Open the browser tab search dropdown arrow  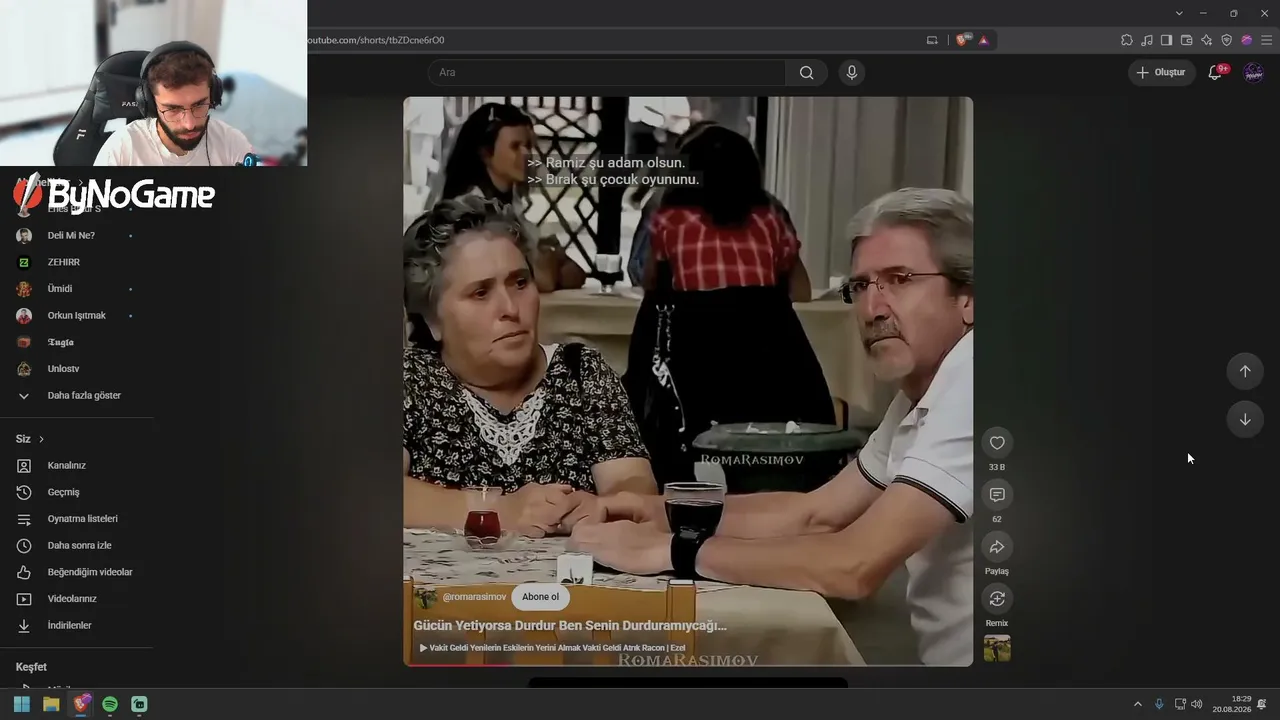pos(1179,13)
